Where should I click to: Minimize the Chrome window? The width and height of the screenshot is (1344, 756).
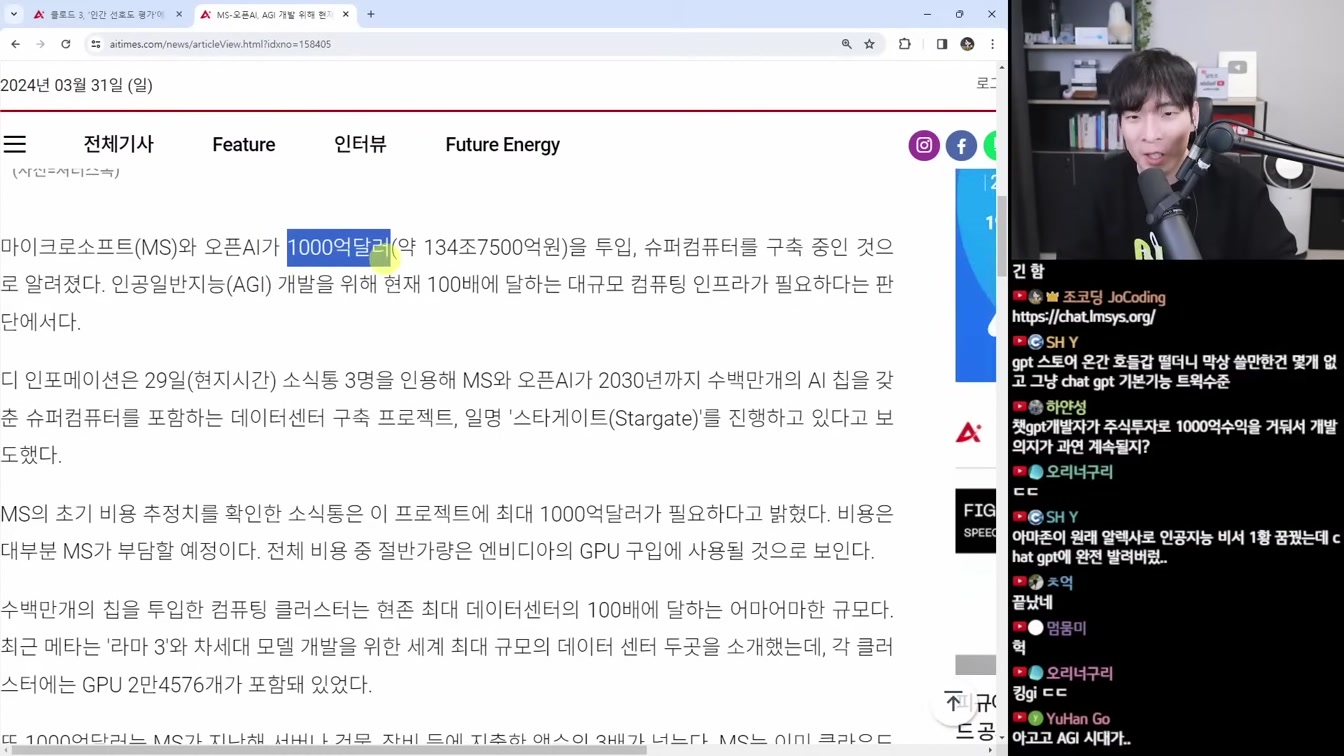coord(927,15)
